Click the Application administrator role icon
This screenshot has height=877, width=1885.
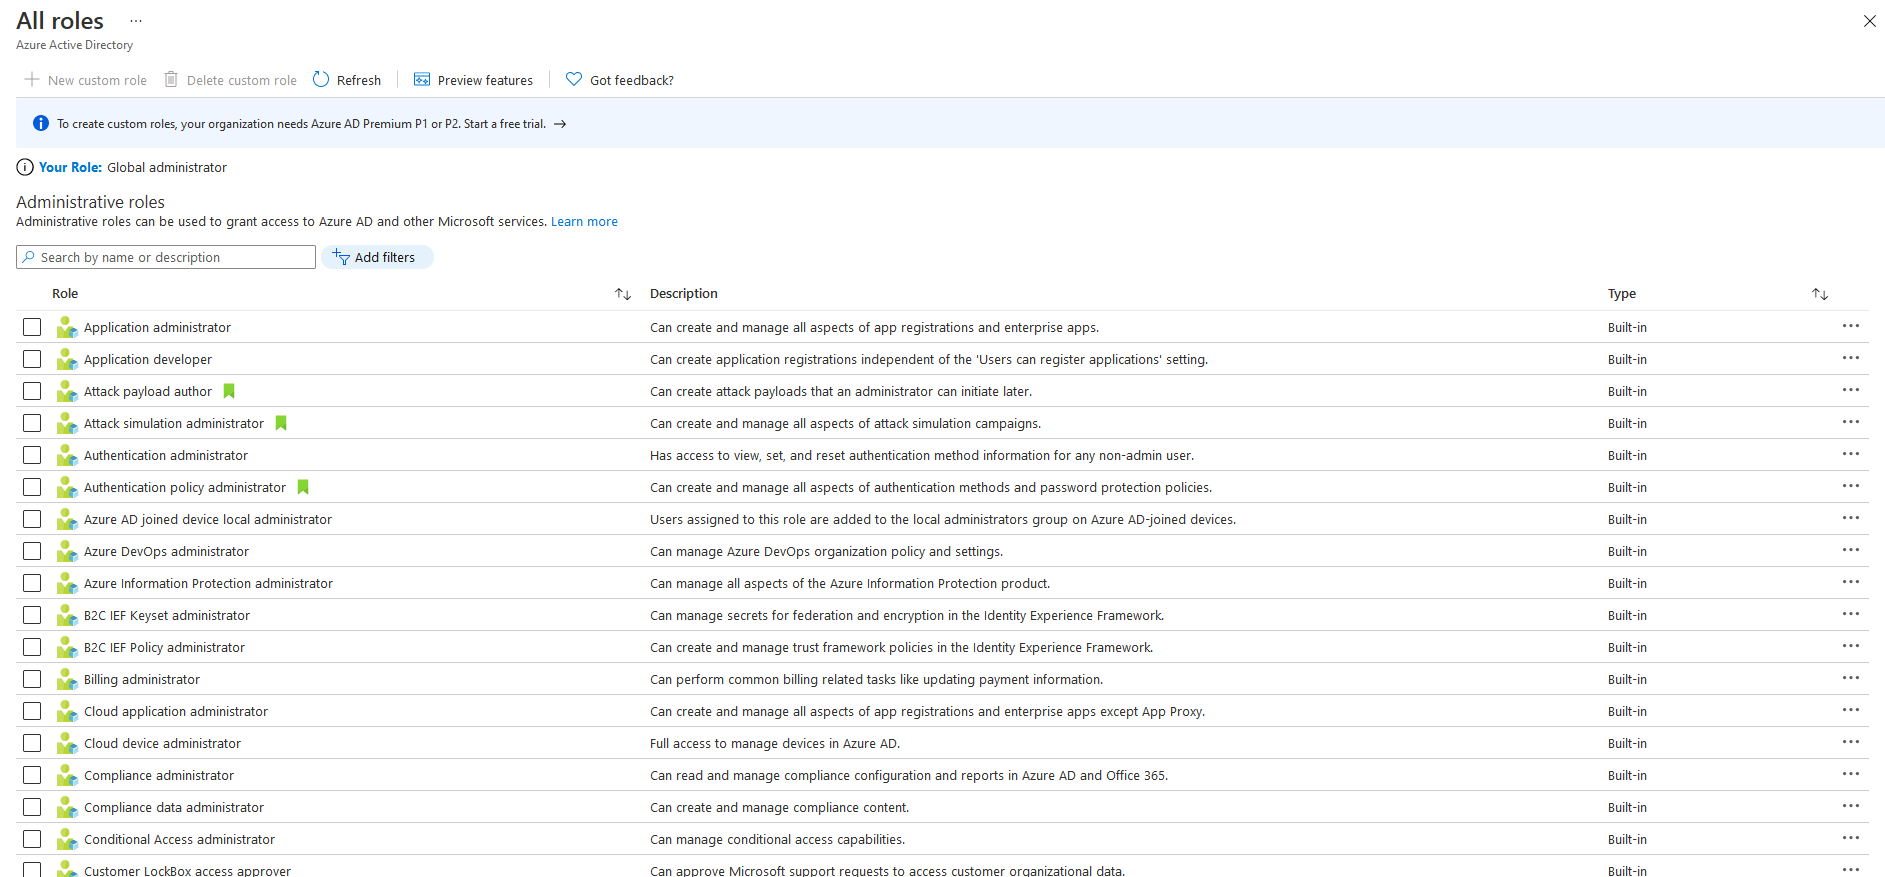[67, 327]
